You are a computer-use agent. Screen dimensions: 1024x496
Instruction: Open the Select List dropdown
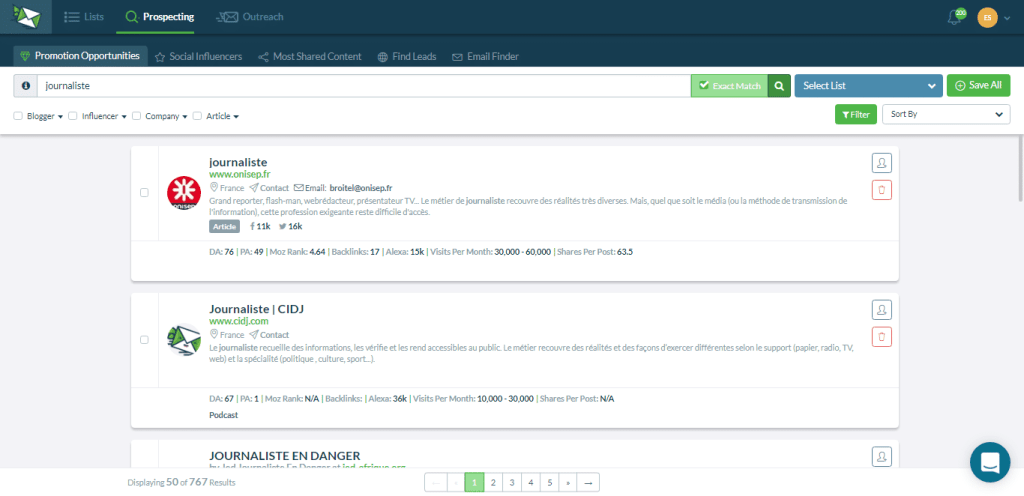click(869, 85)
